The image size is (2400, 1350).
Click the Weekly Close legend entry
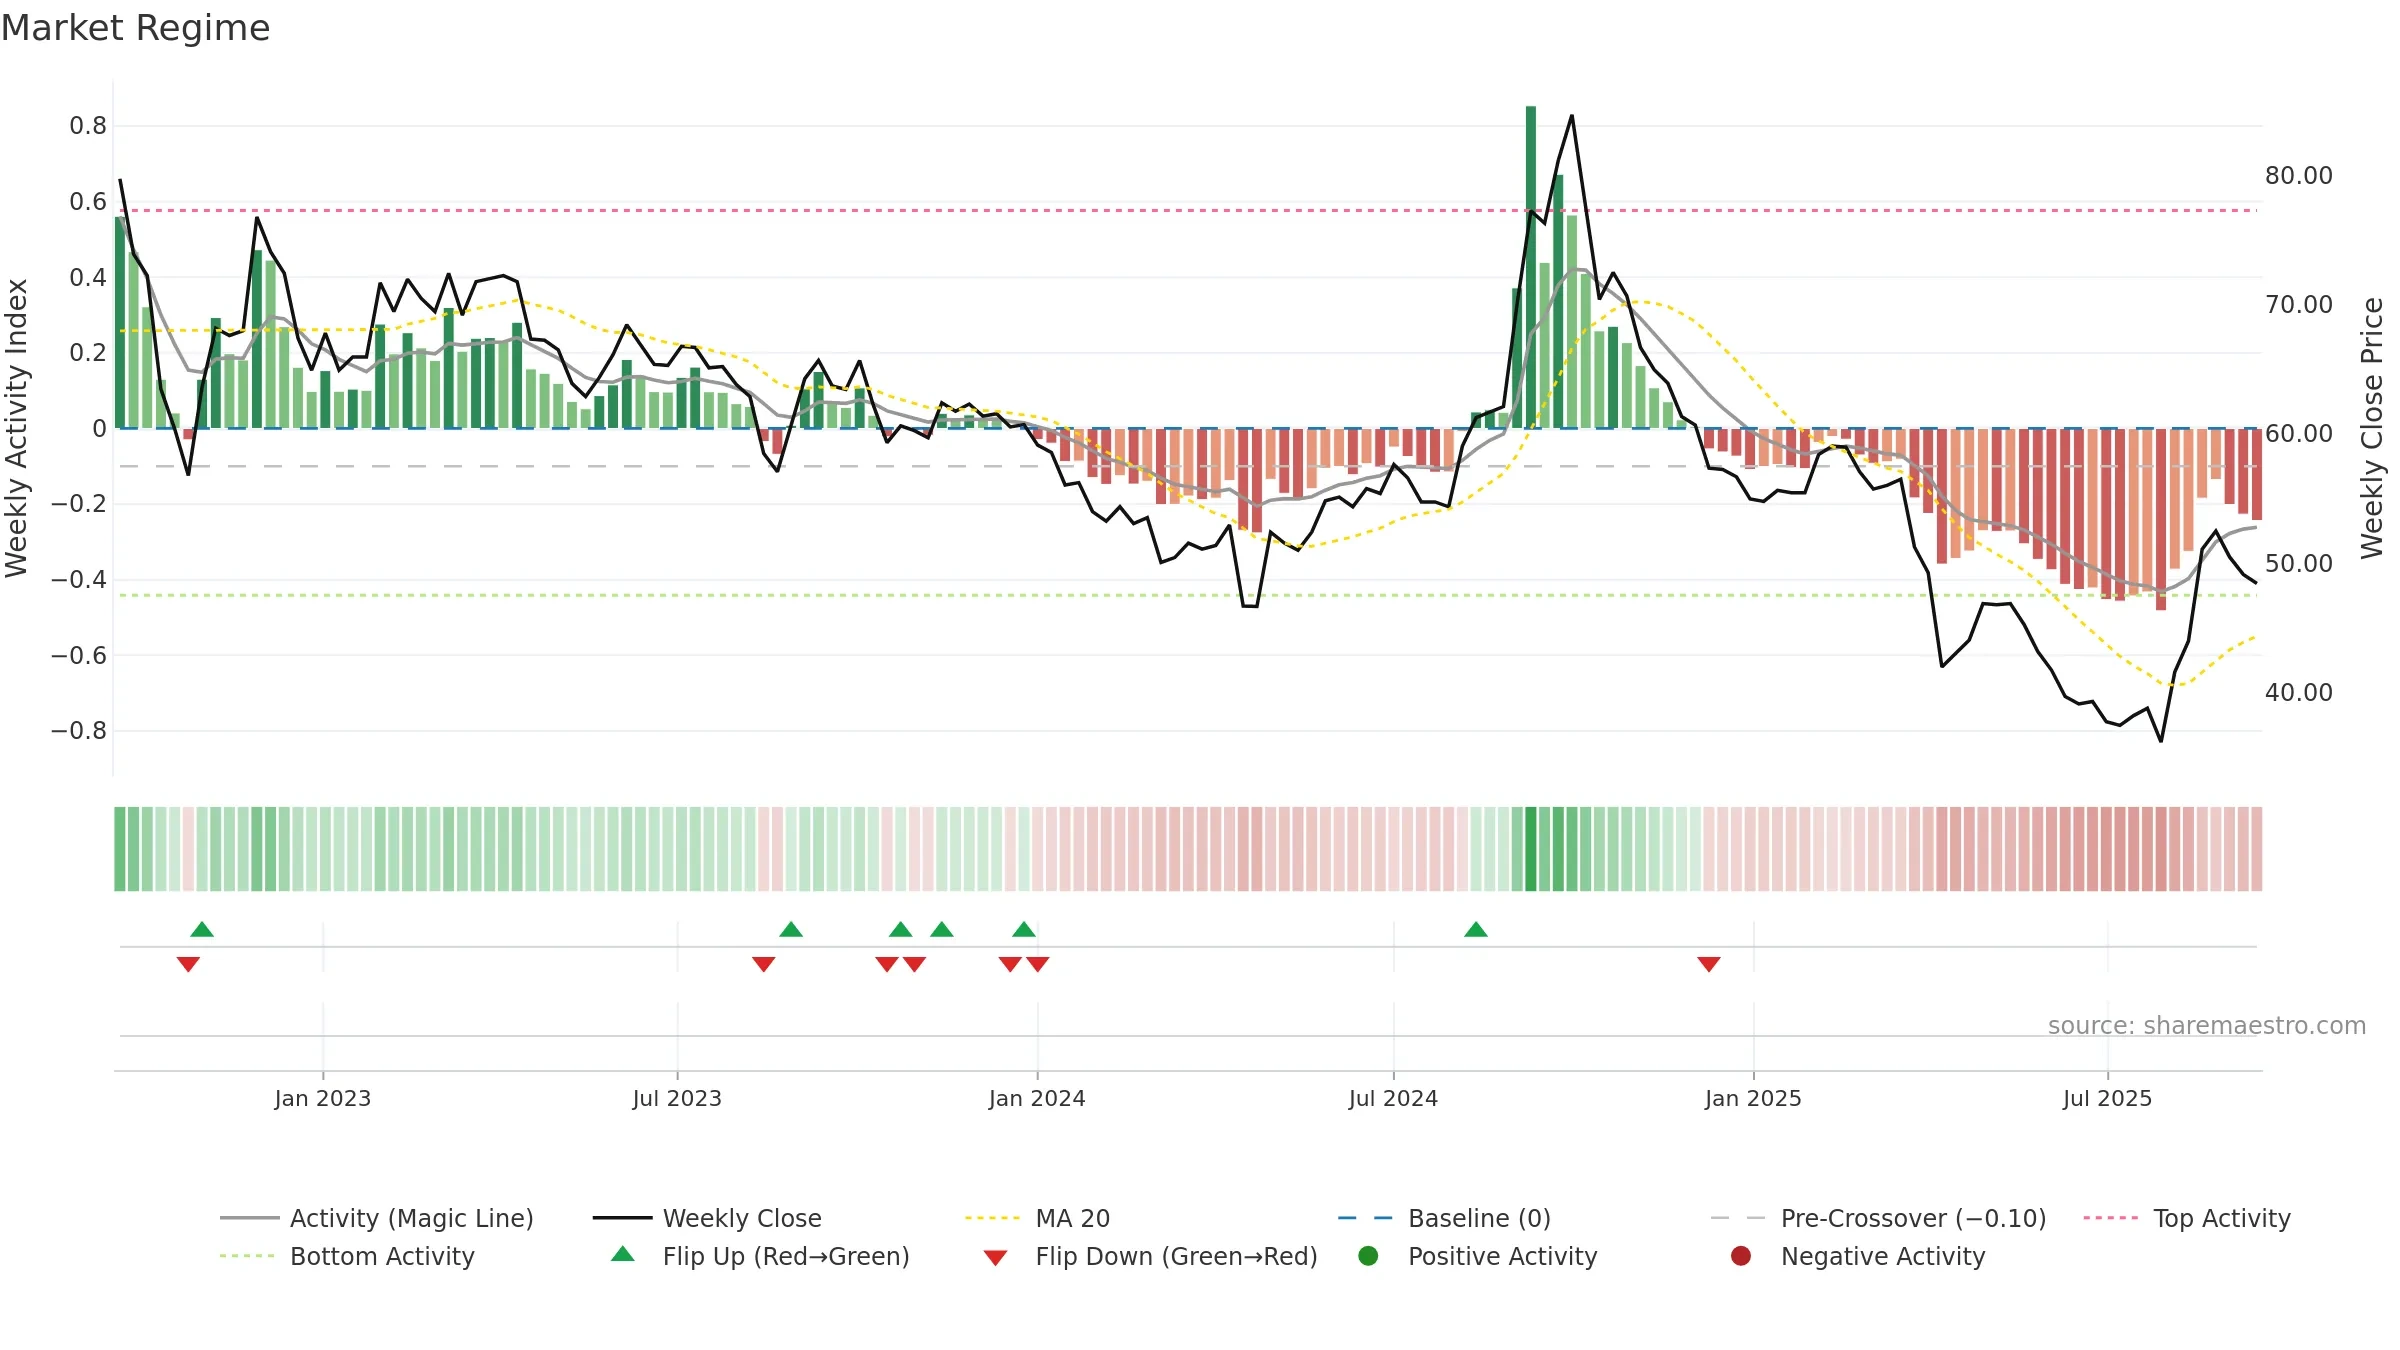707,1218
